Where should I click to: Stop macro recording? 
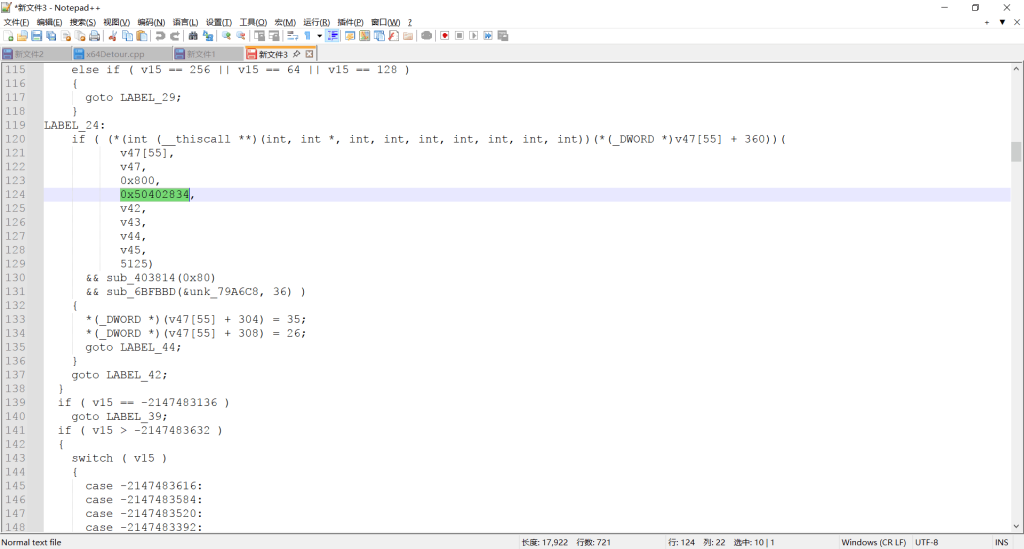coord(459,36)
